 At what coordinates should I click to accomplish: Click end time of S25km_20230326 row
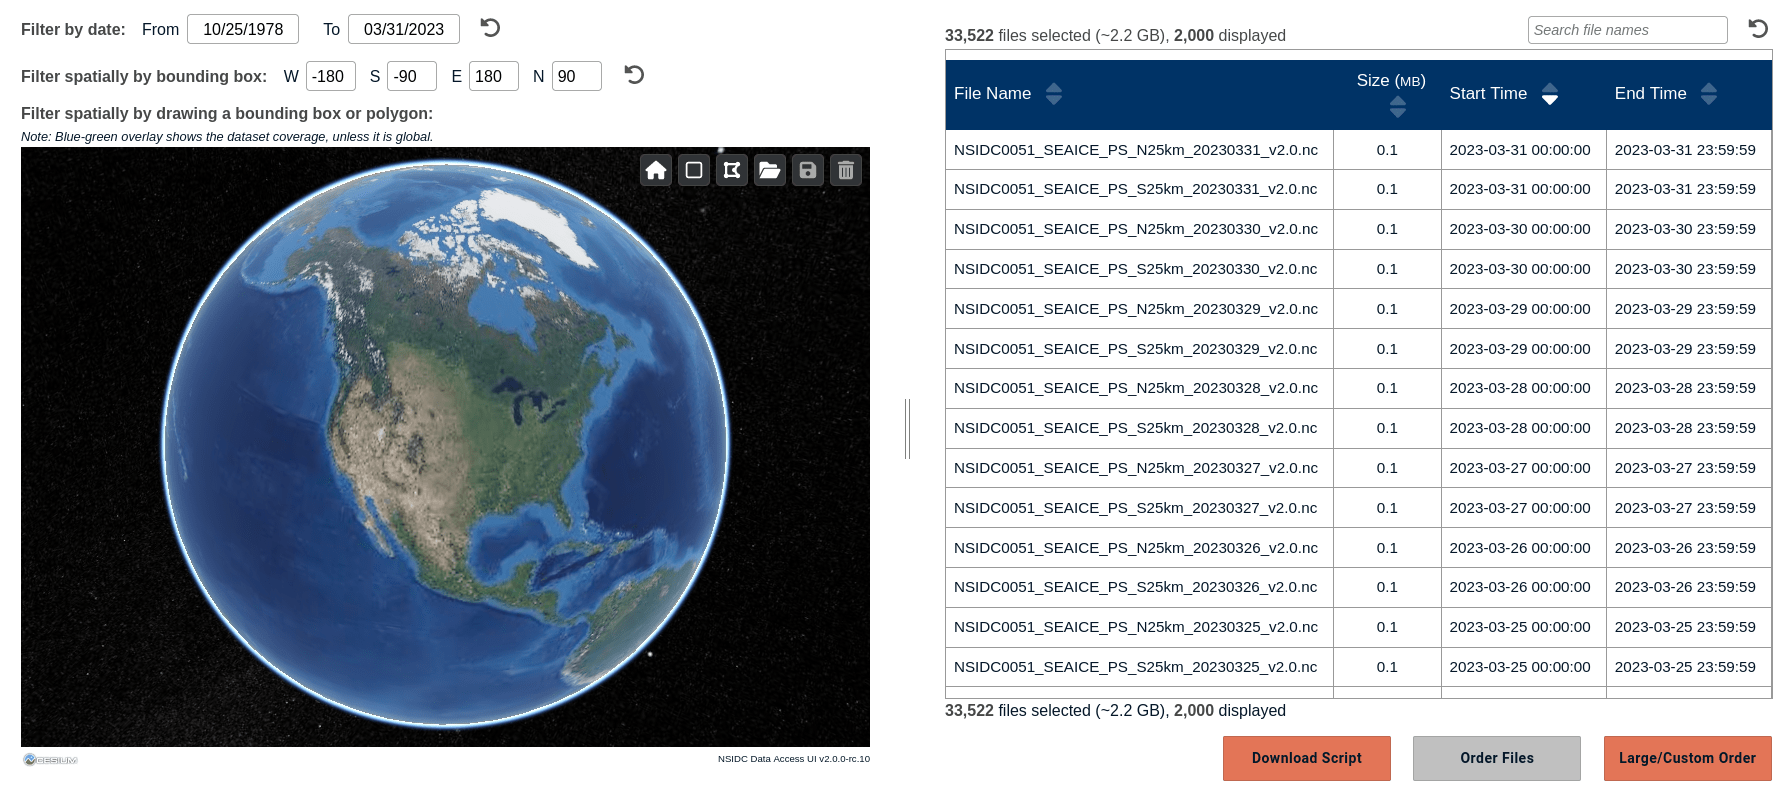click(x=1685, y=587)
